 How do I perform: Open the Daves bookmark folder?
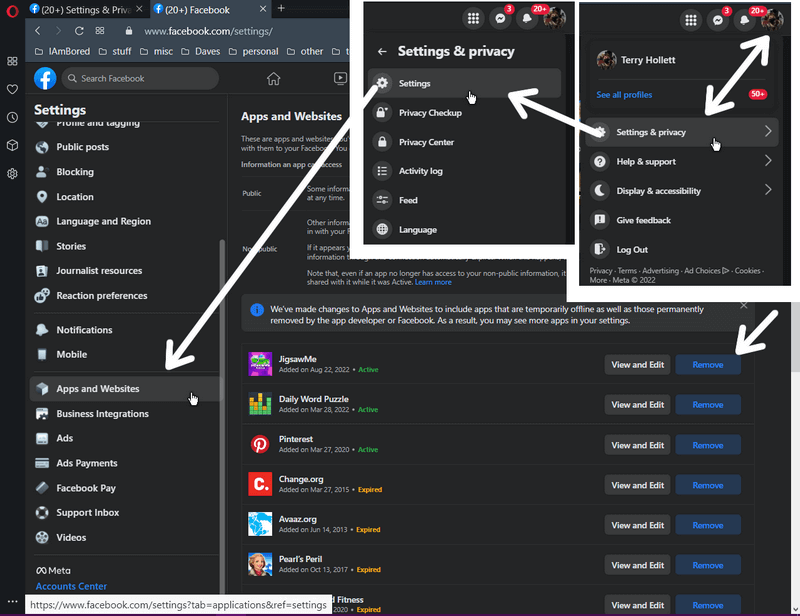201,52
